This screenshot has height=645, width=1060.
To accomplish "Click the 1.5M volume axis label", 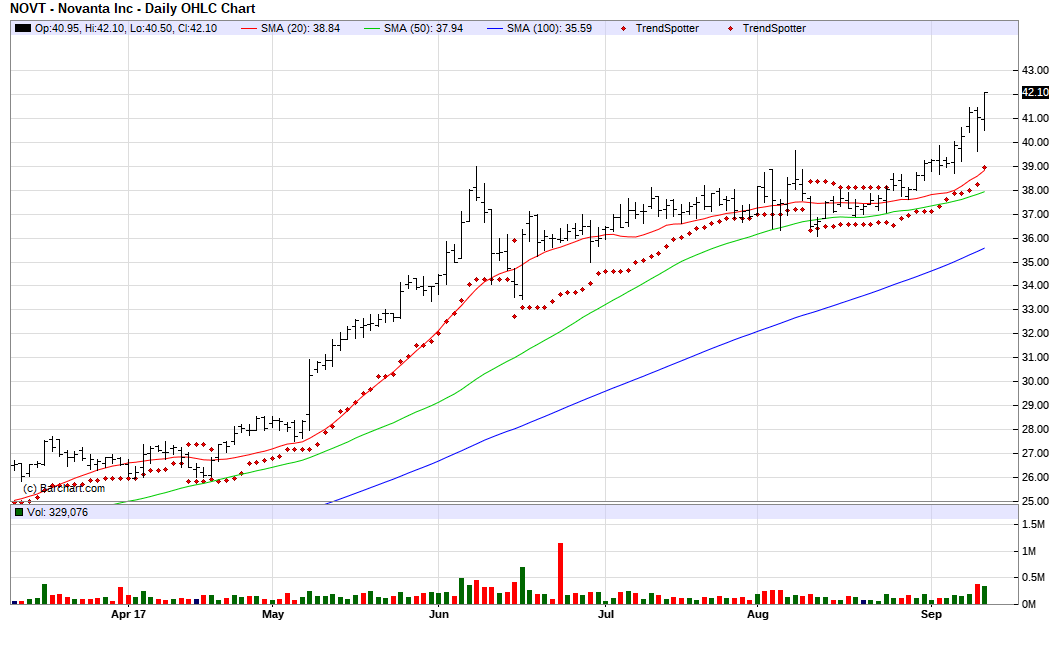I will 1033,525.
